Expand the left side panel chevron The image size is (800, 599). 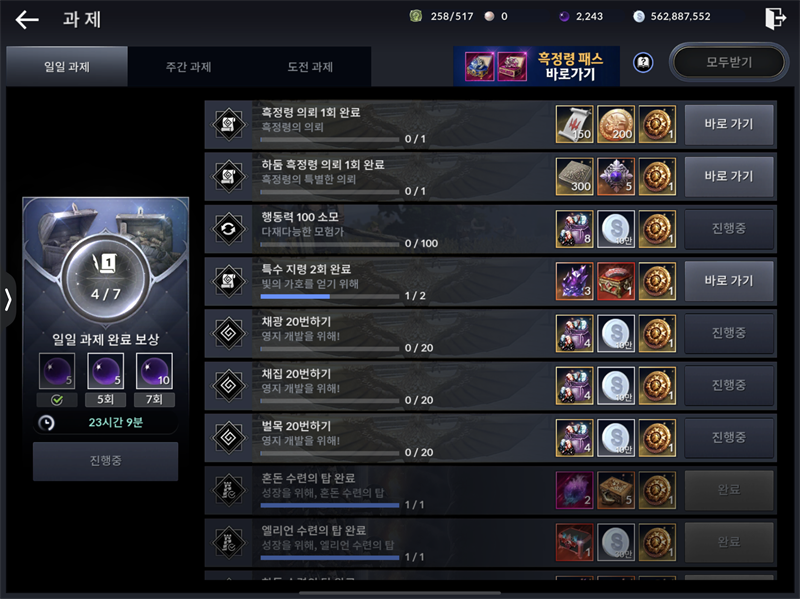(x=7, y=300)
